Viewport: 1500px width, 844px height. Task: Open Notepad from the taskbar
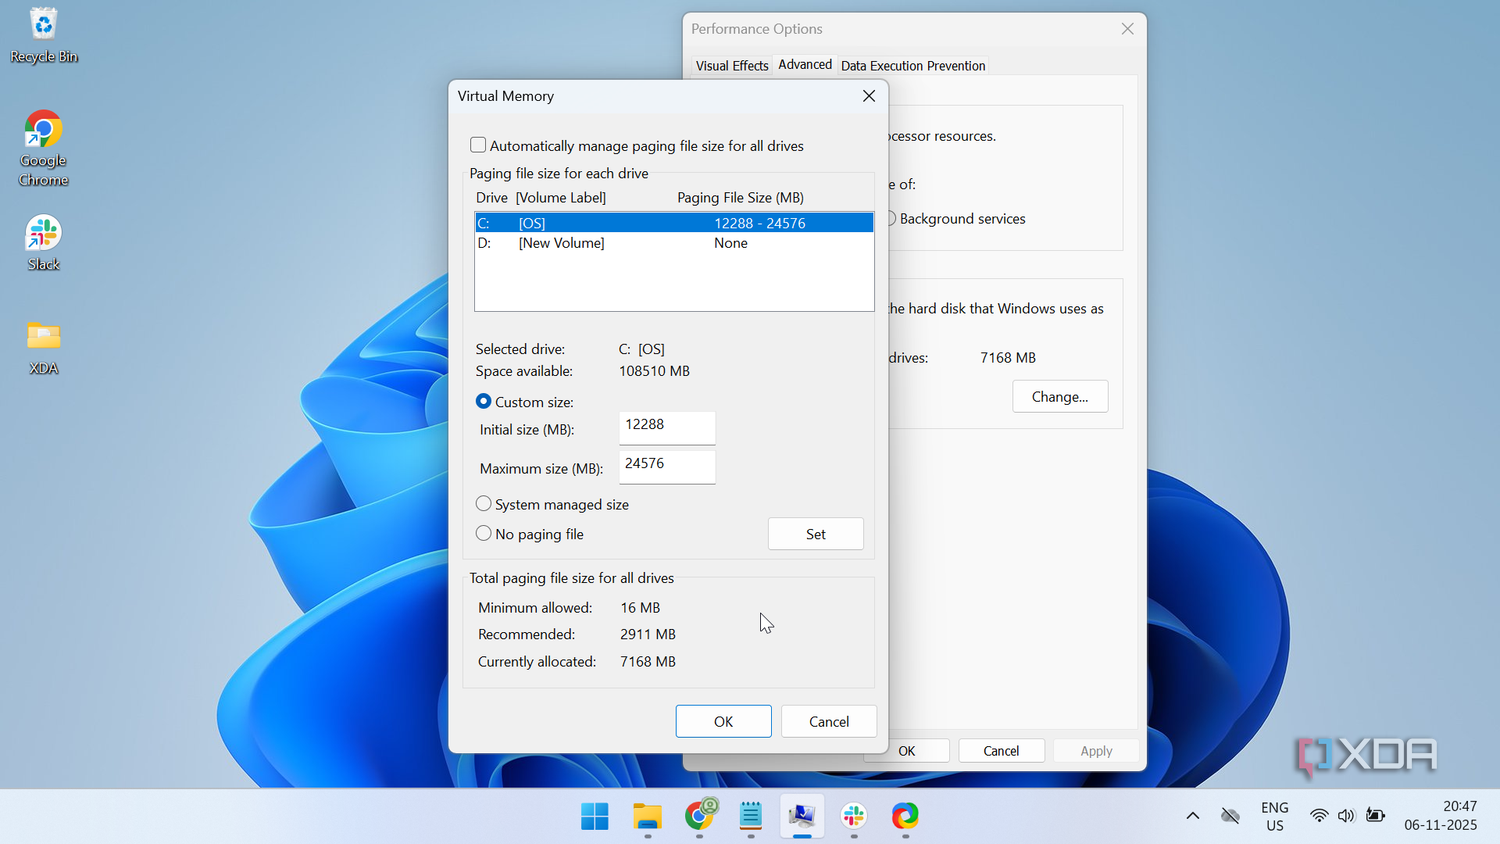(750, 817)
